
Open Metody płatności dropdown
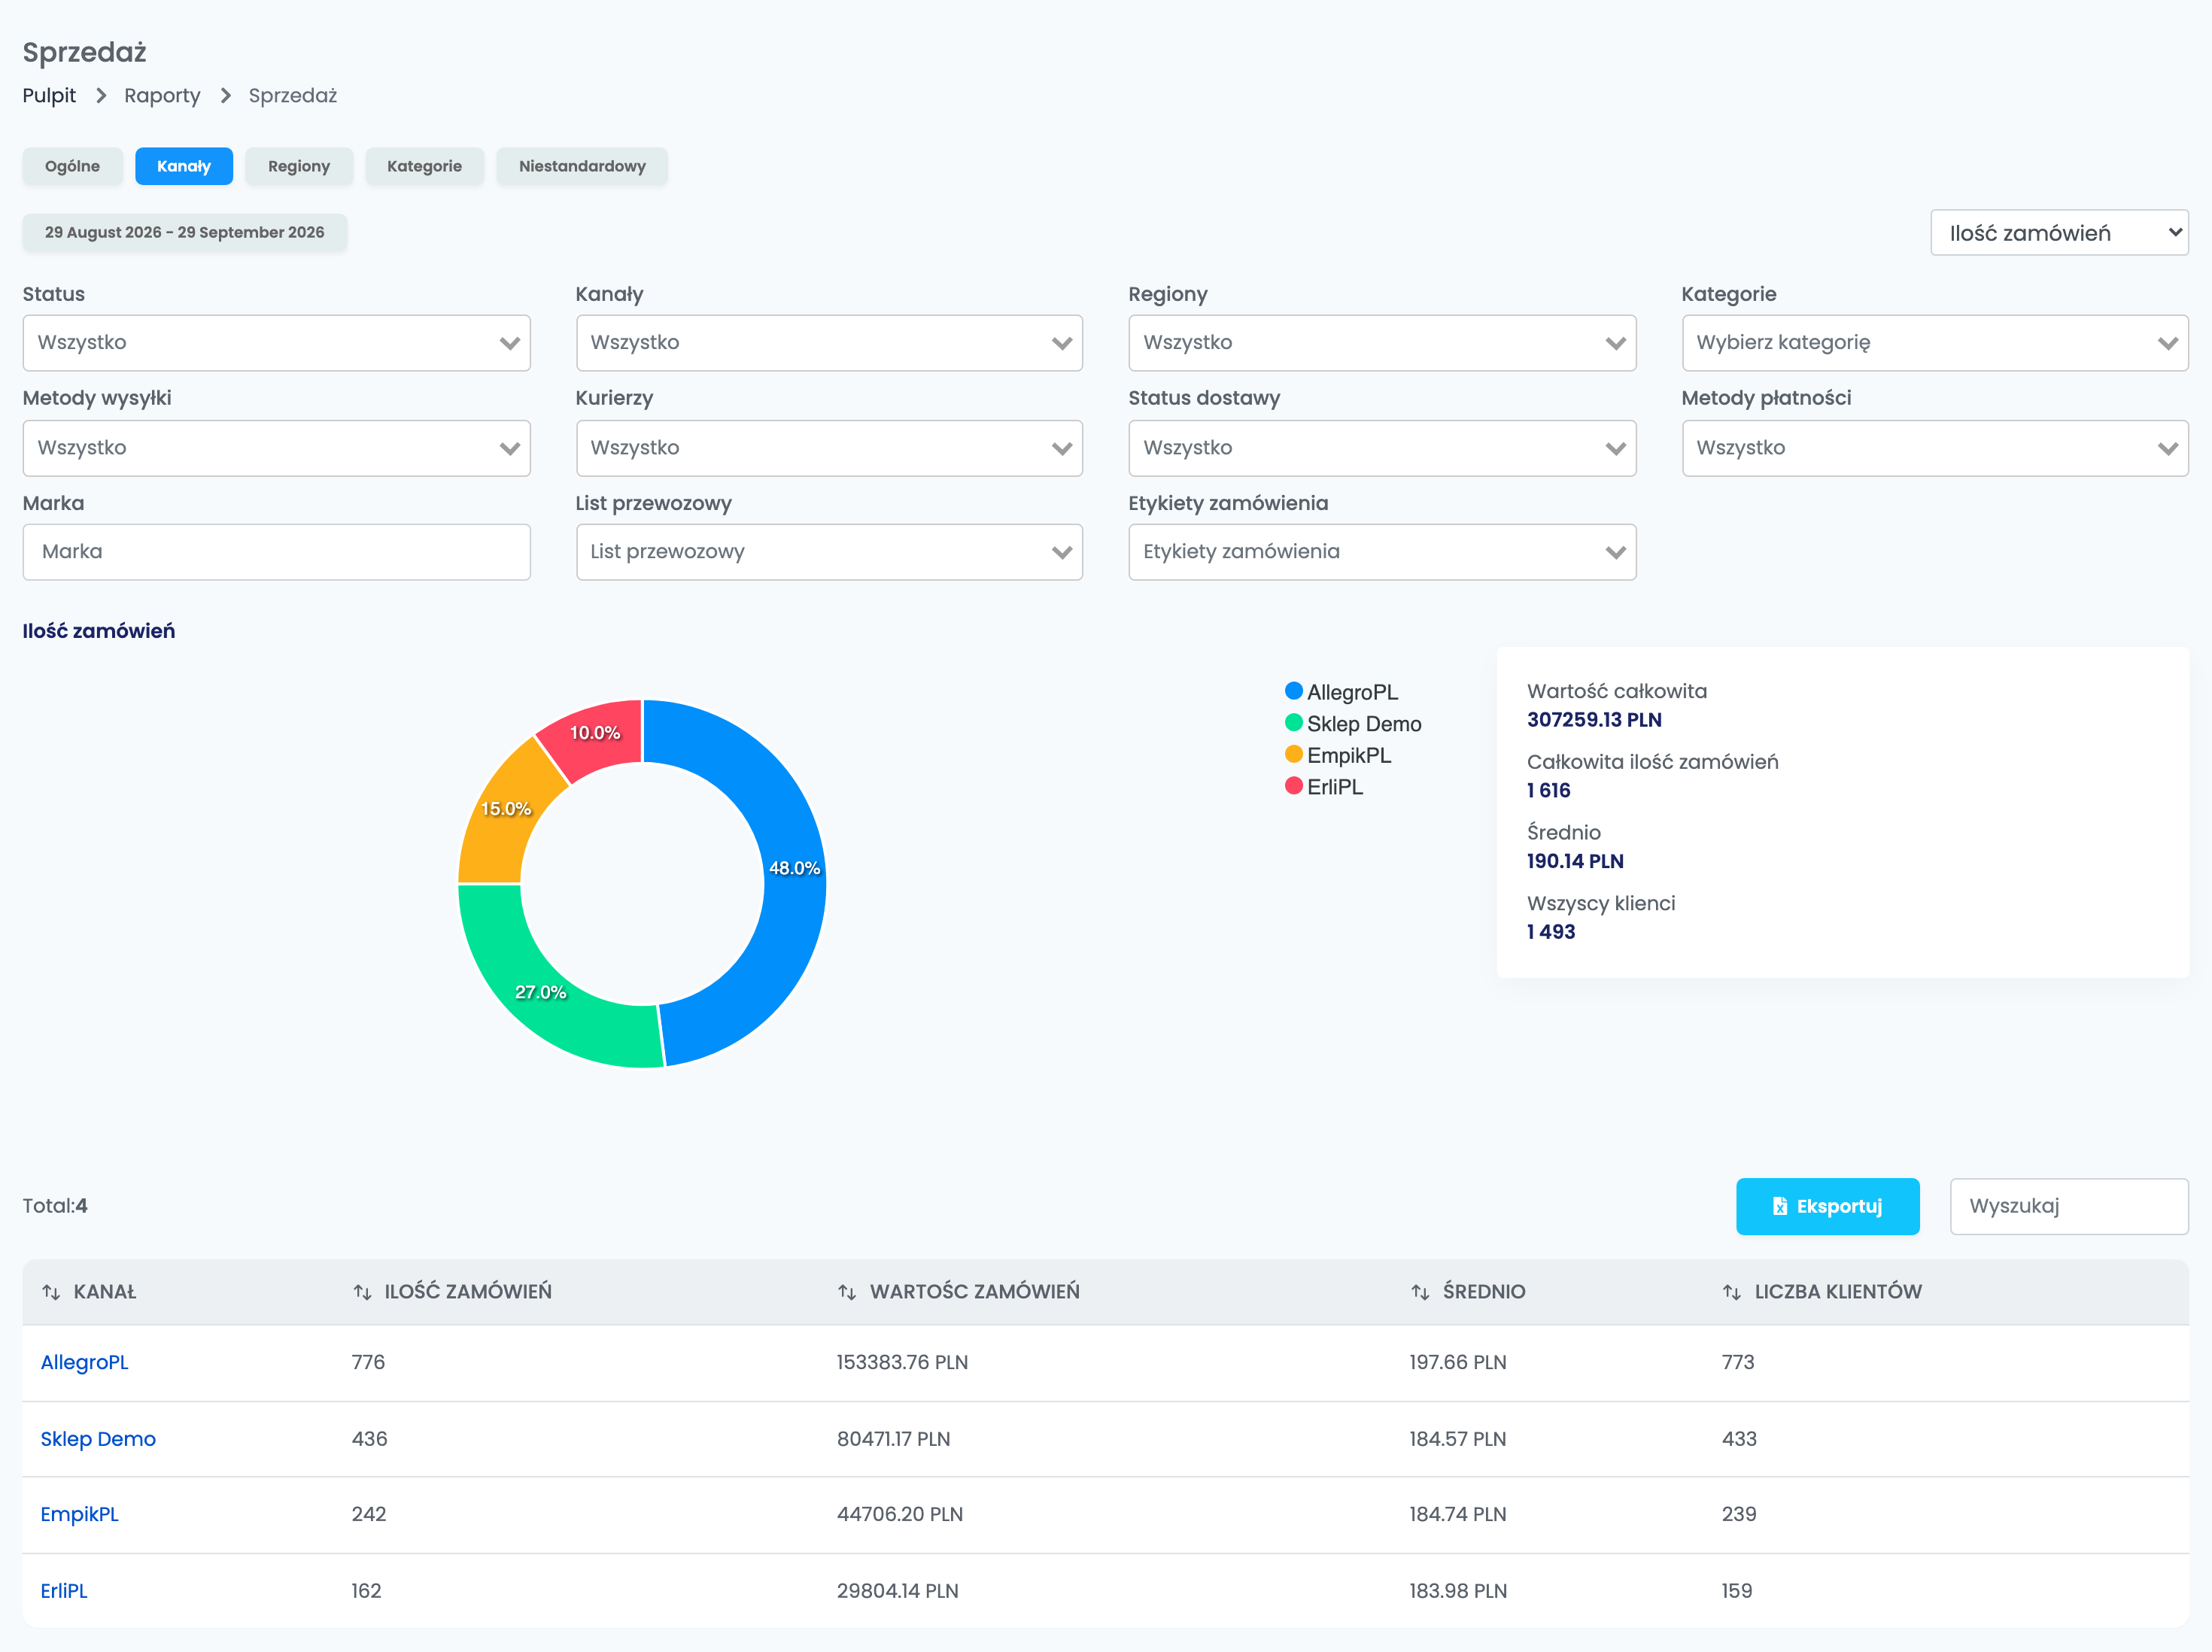pyautogui.click(x=1935, y=448)
